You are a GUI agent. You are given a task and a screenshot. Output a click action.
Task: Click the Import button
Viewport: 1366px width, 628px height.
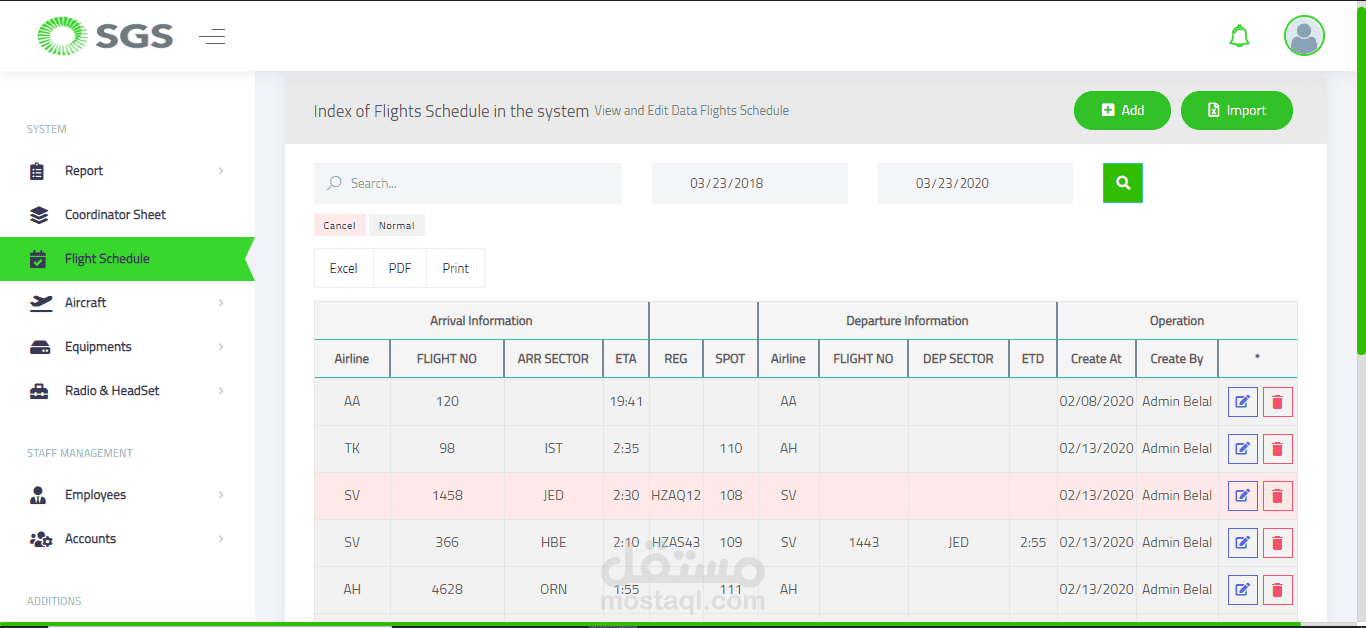pos(1236,111)
